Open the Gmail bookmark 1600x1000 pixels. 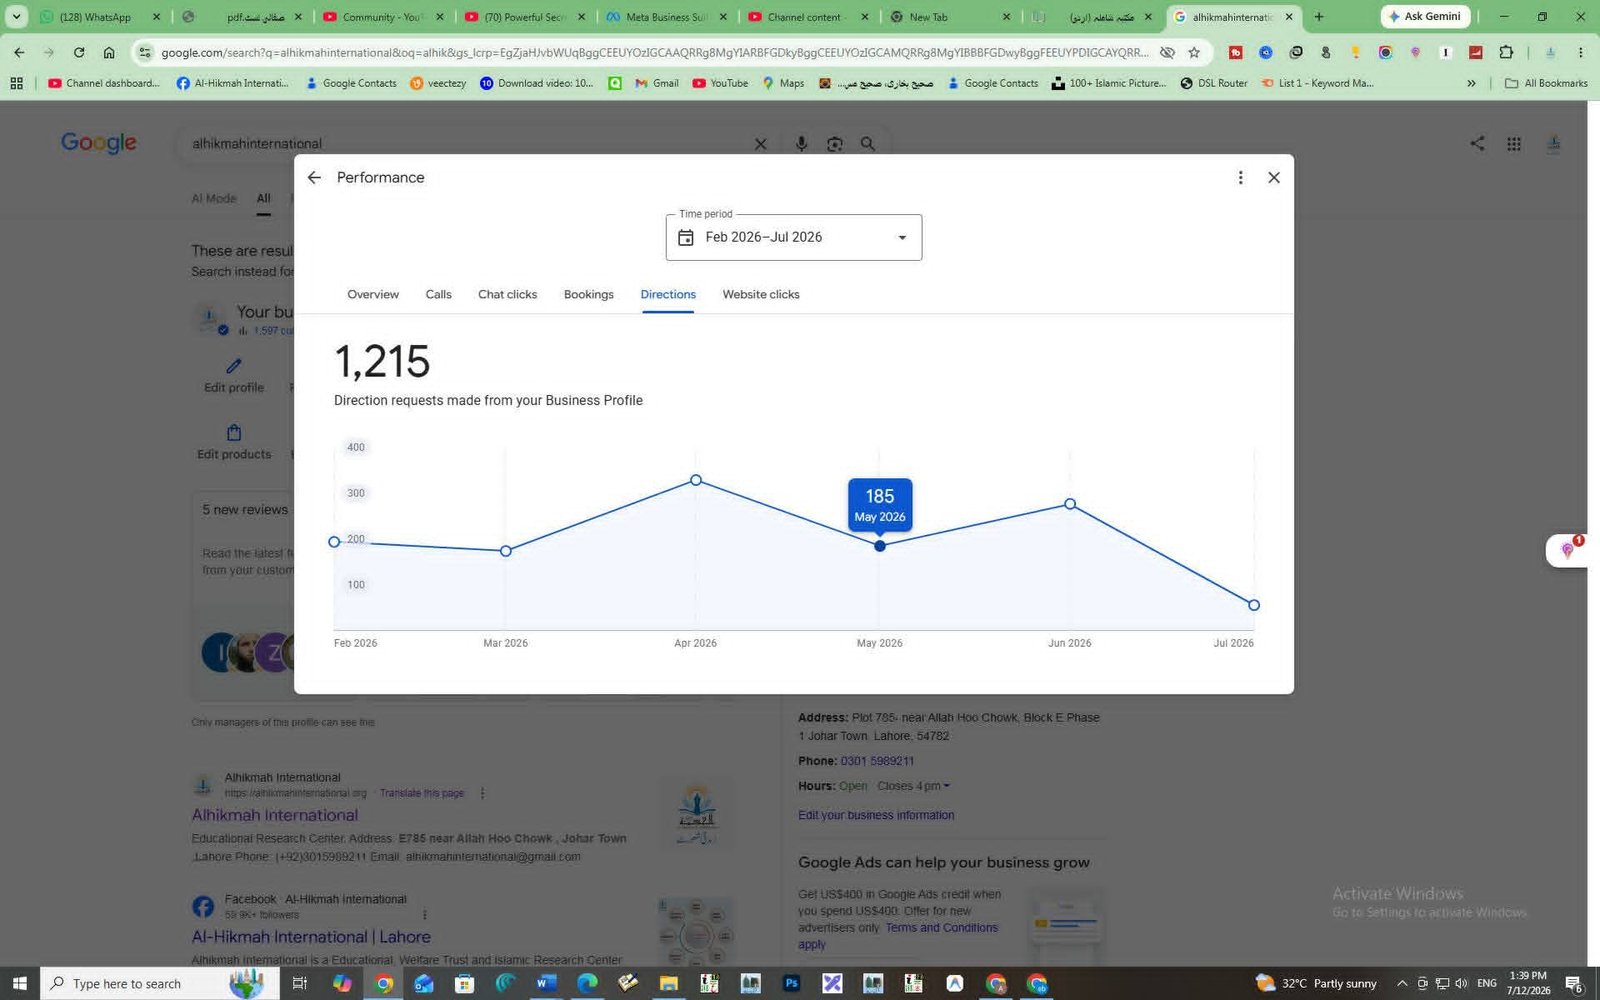click(x=657, y=83)
